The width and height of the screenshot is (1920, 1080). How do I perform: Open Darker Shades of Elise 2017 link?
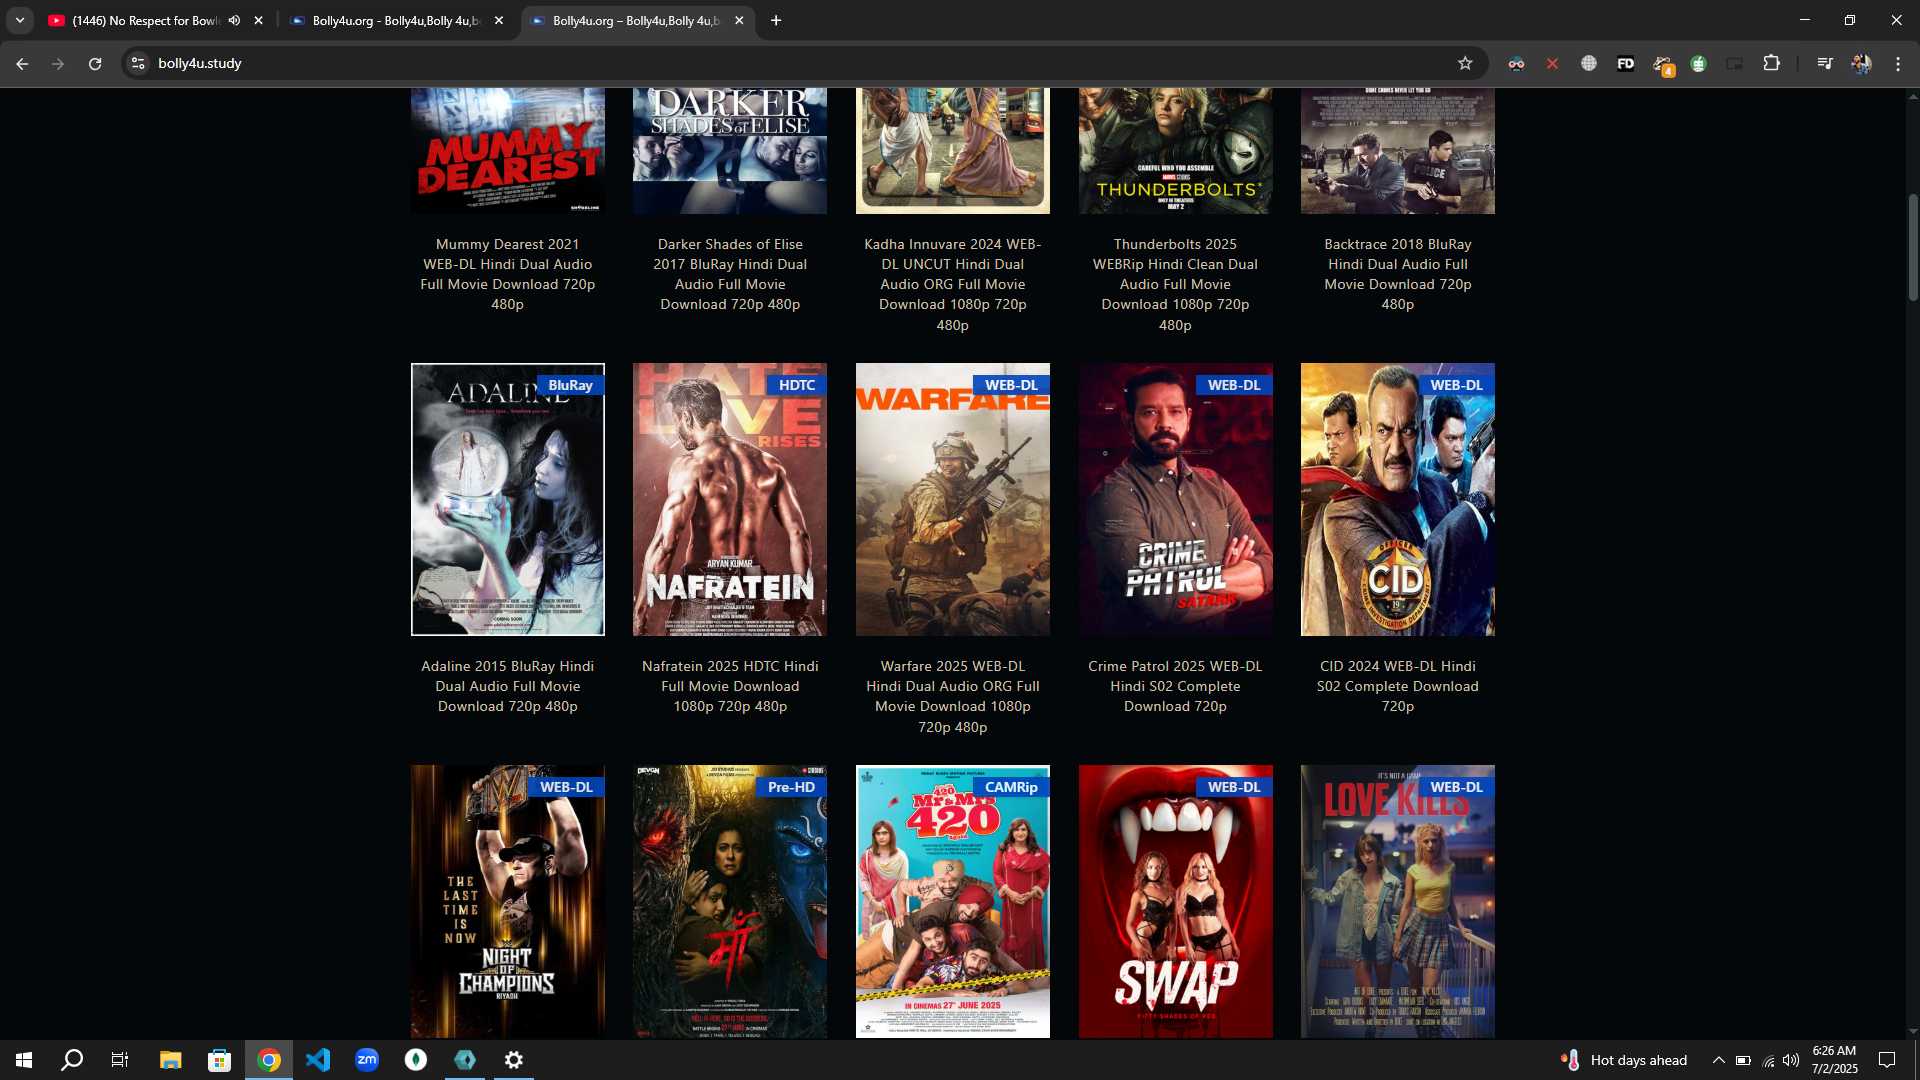[730, 274]
